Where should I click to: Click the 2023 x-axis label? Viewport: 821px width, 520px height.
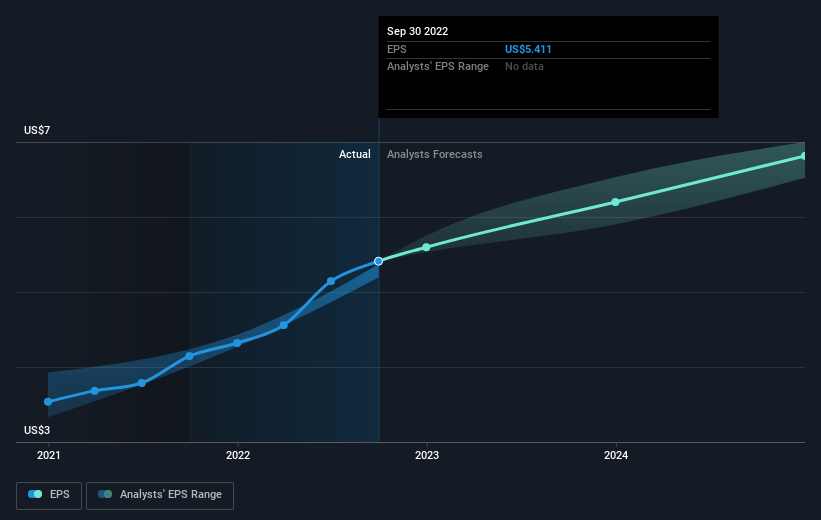tap(427, 455)
